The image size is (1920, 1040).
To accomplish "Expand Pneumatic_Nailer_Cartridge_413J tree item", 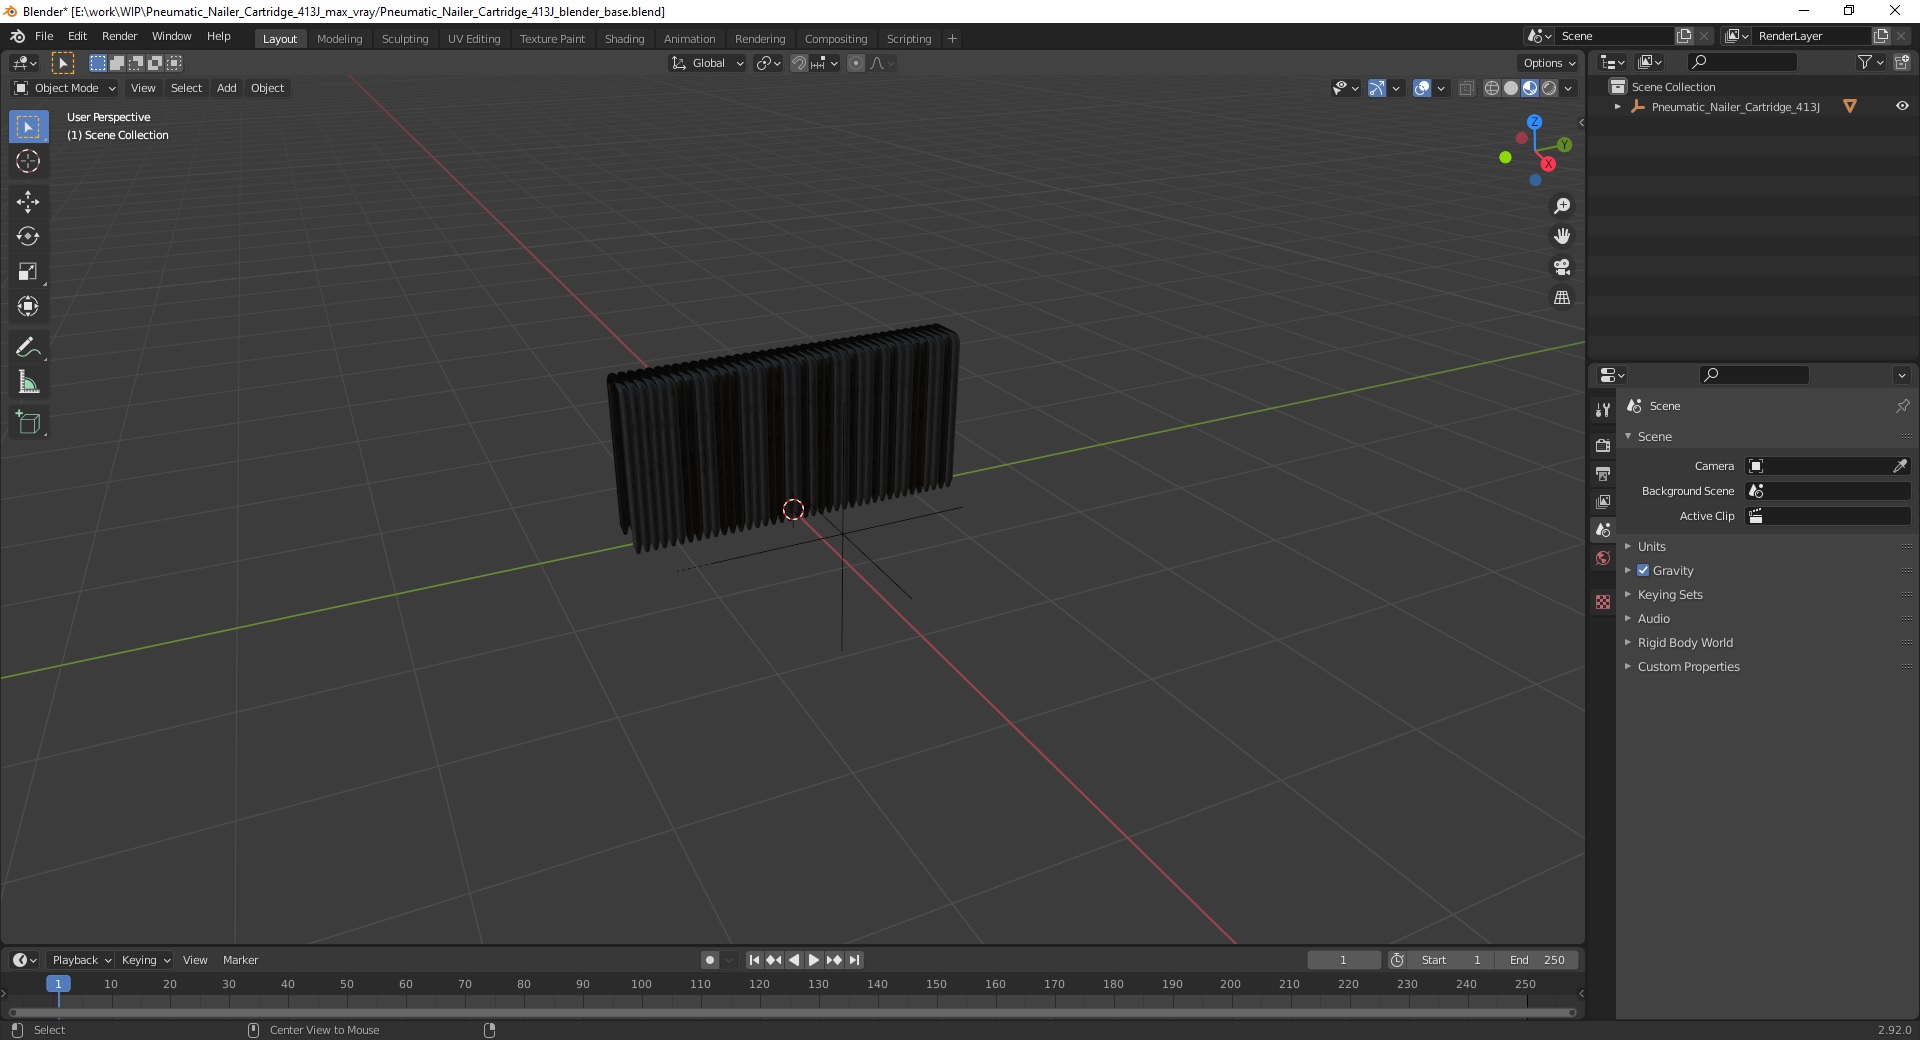I will pyautogui.click(x=1617, y=106).
